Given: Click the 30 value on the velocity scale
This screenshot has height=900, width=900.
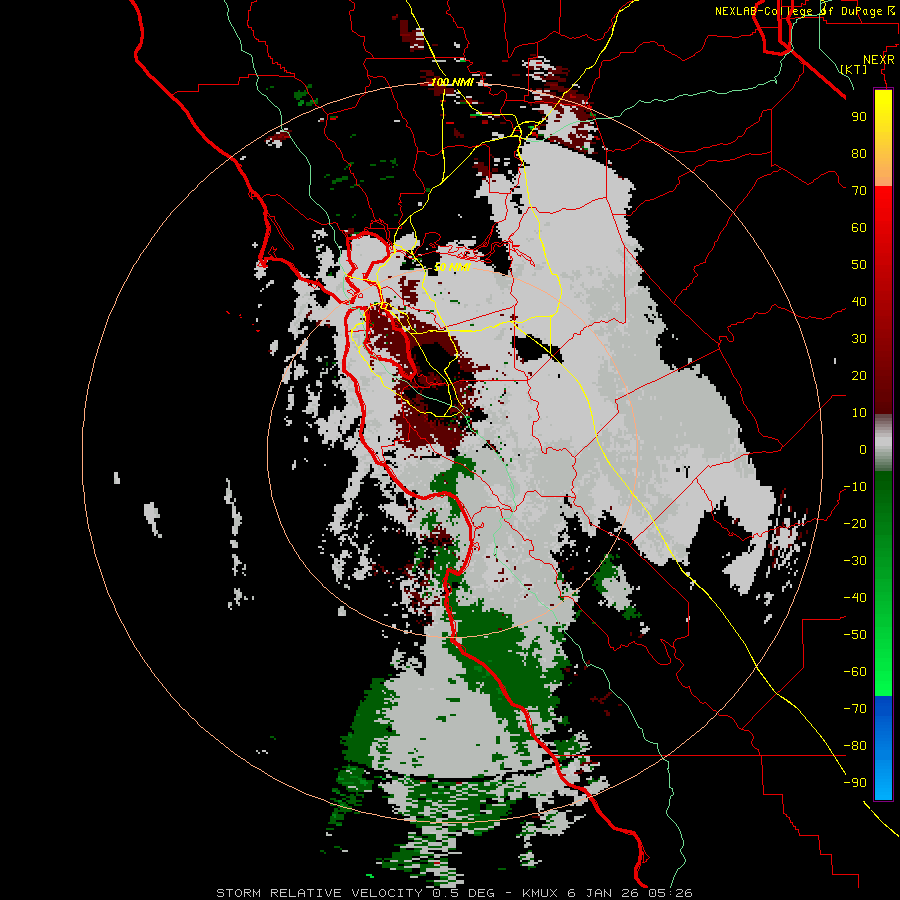Looking at the screenshot, I should point(859,339).
